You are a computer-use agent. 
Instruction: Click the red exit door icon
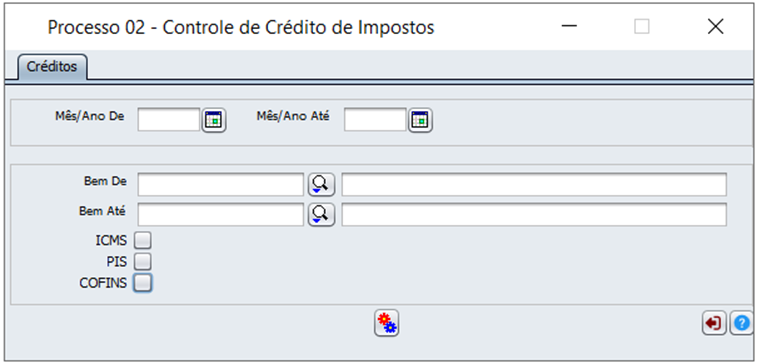[x=714, y=323]
